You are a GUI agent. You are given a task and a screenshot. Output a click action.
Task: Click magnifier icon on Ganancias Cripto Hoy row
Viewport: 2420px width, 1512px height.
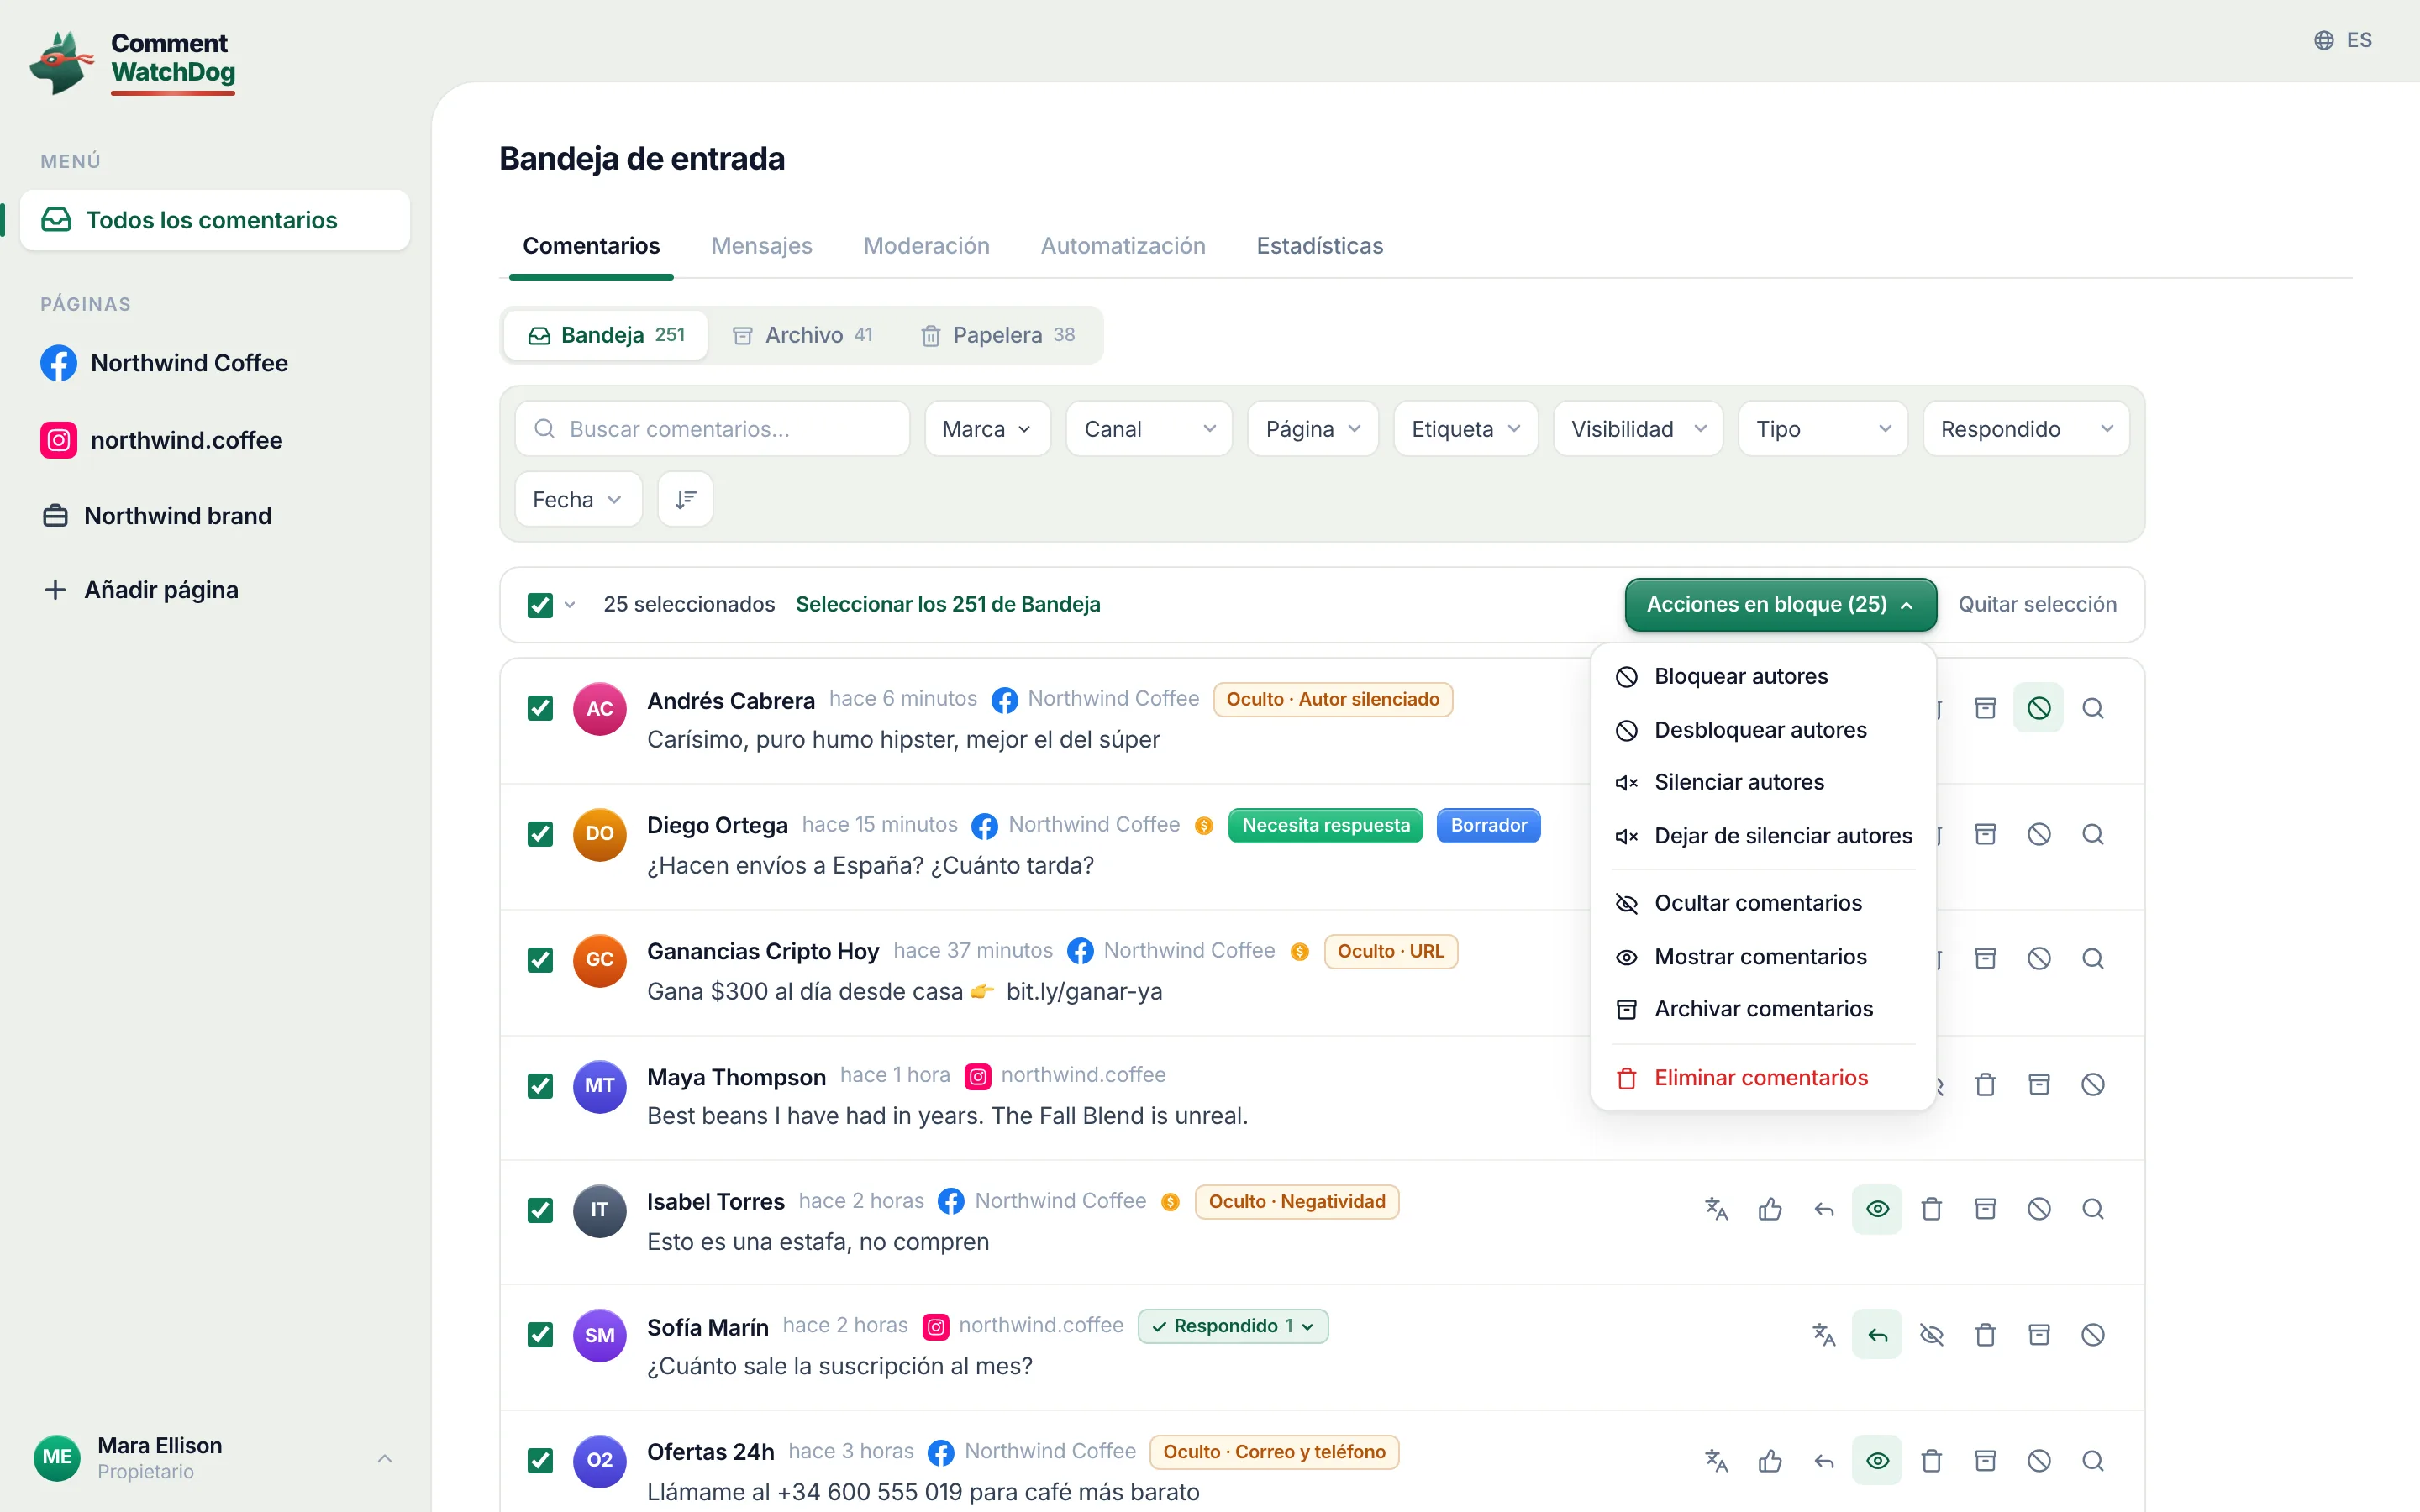[x=2092, y=959]
